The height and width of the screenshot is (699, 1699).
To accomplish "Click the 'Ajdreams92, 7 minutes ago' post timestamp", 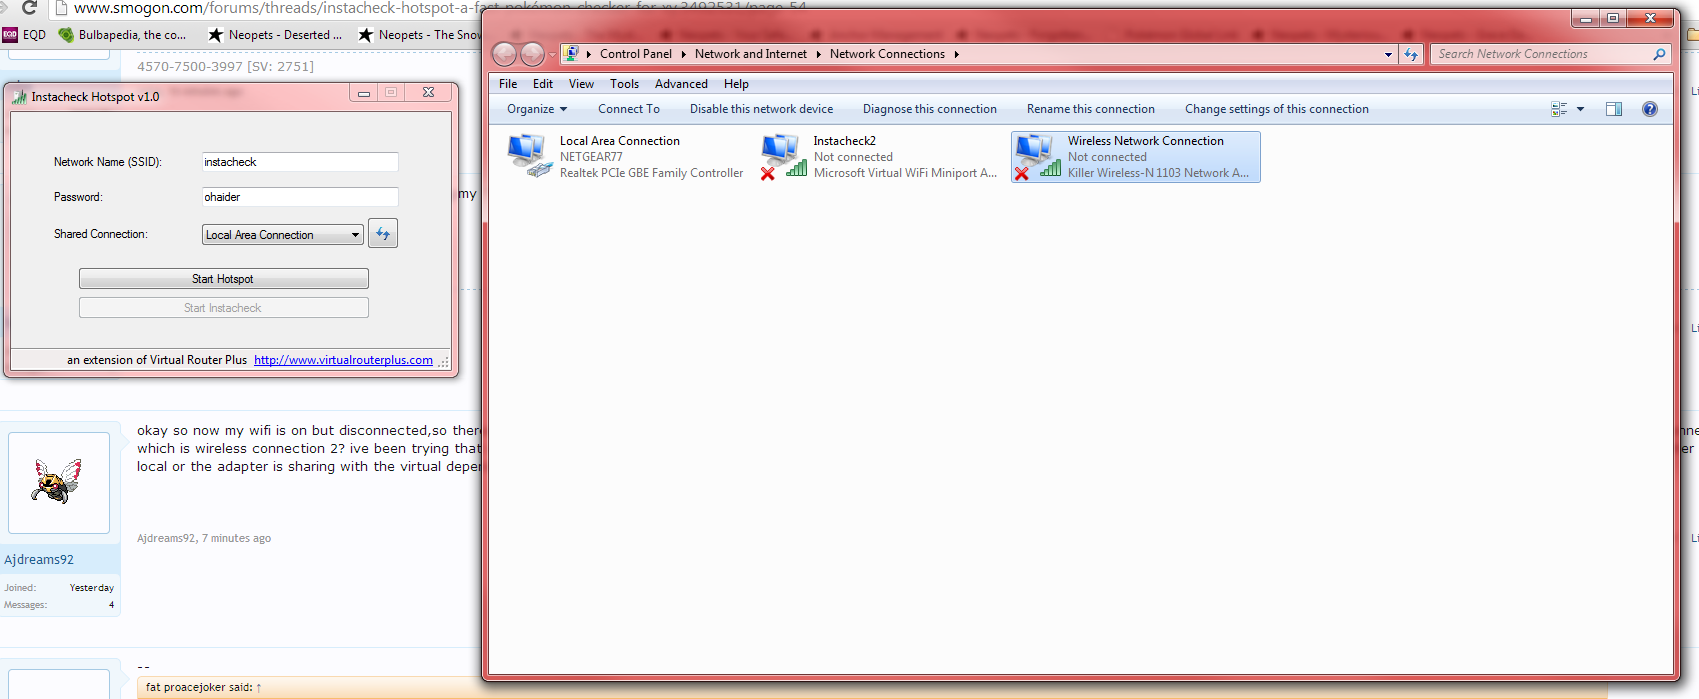I will pyautogui.click(x=204, y=538).
